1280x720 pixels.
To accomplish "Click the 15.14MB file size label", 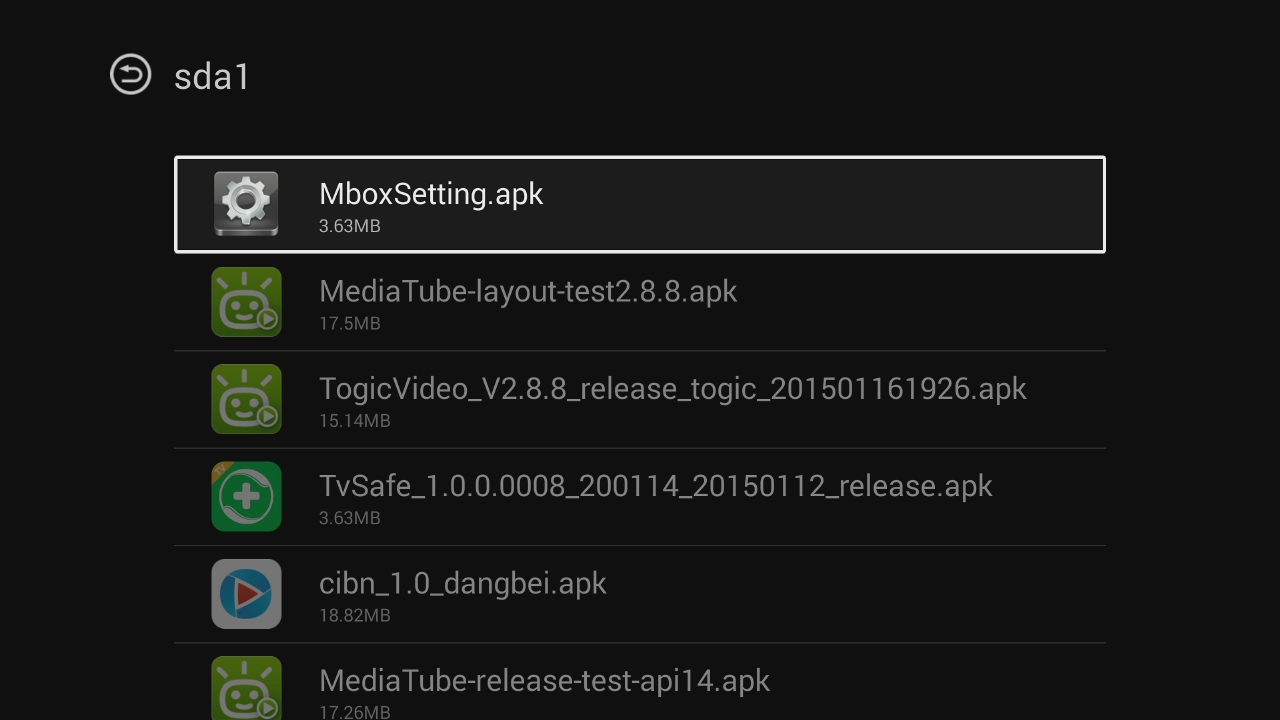I will pyautogui.click(x=354, y=420).
